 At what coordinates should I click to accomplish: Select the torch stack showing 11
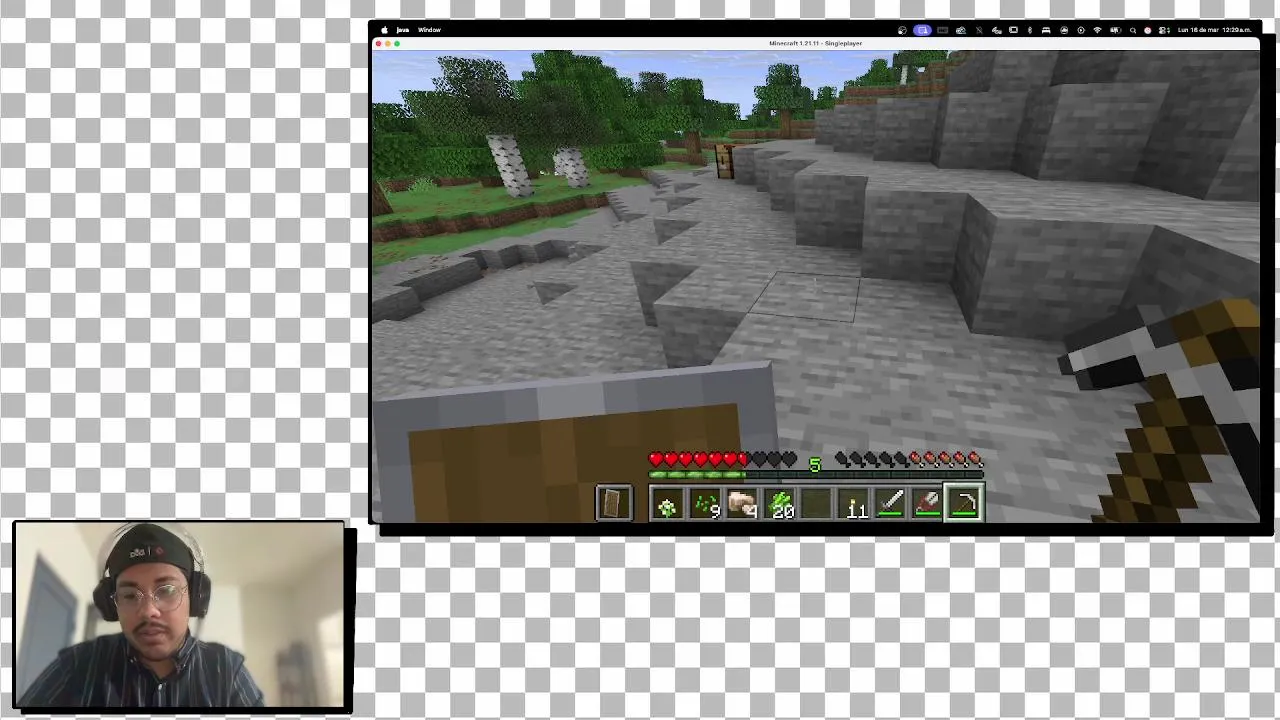click(x=854, y=502)
